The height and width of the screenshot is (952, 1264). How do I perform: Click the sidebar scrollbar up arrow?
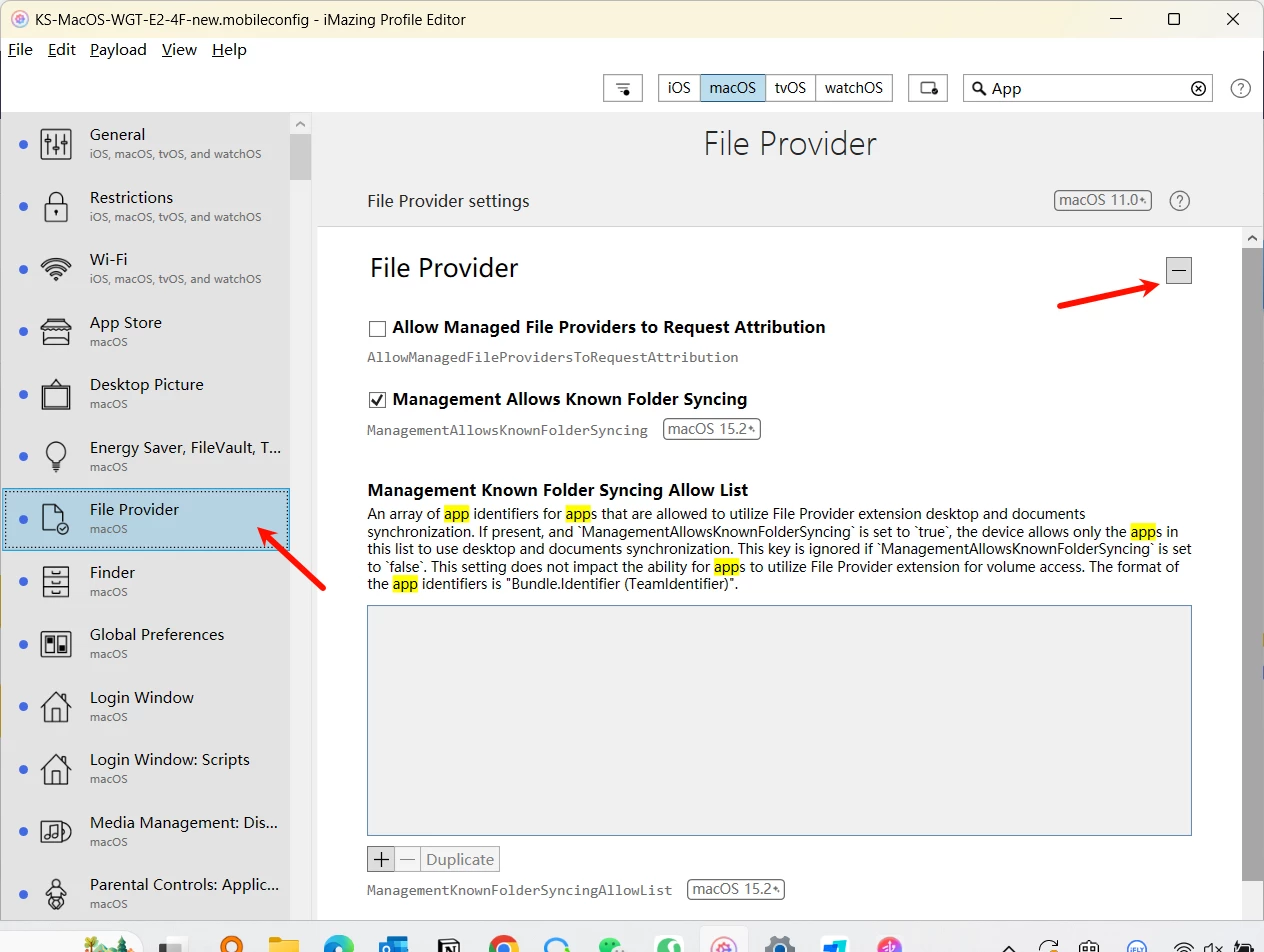(300, 122)
